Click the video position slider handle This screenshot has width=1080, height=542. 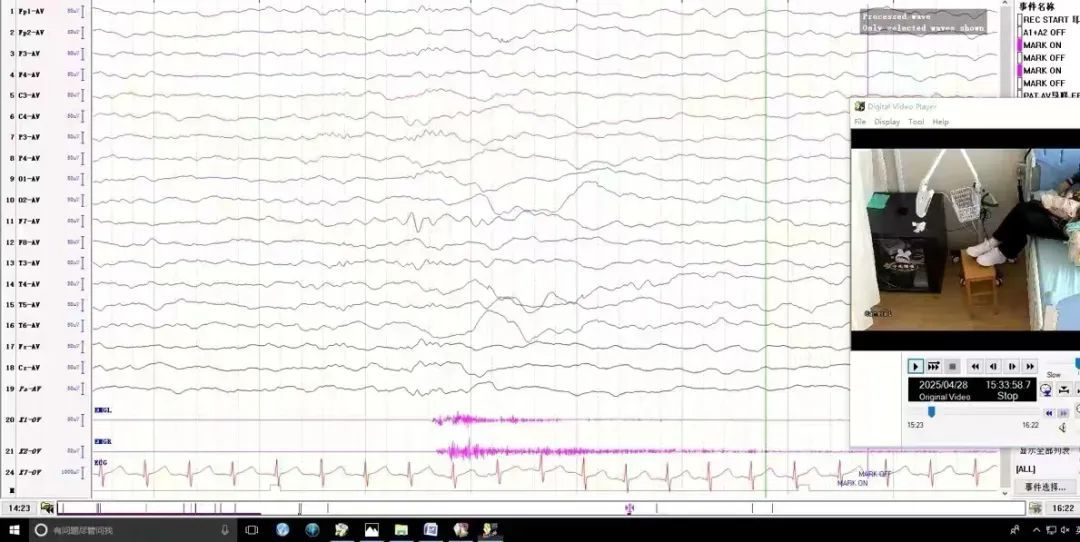[931, 411]
